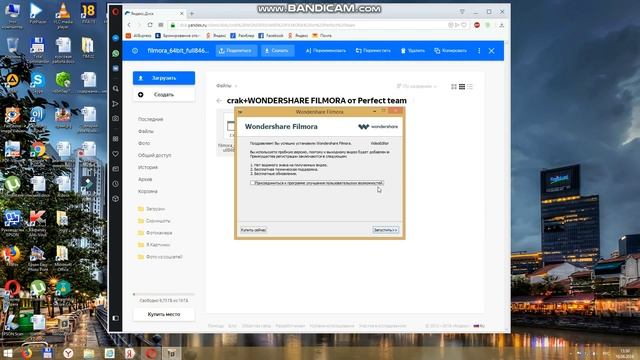640x360 pixels.
Task: Open Корзина in the Disk sidebar
Action: [x=147, y=191]
